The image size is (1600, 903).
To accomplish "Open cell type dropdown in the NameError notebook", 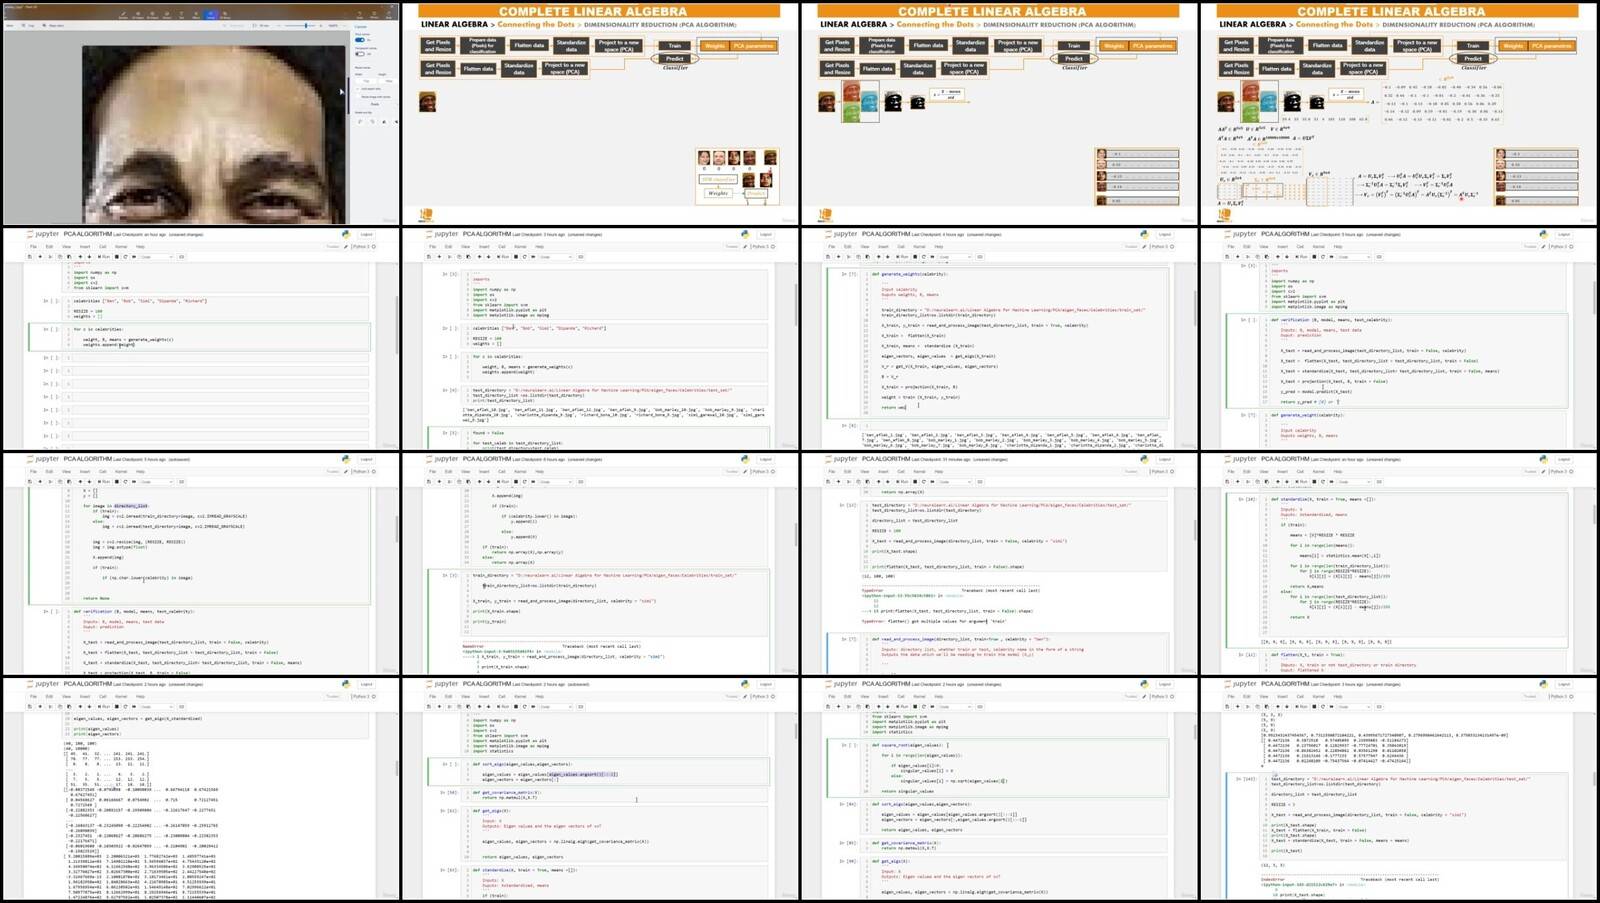I will pyautogui.click(x=556, y=482).
